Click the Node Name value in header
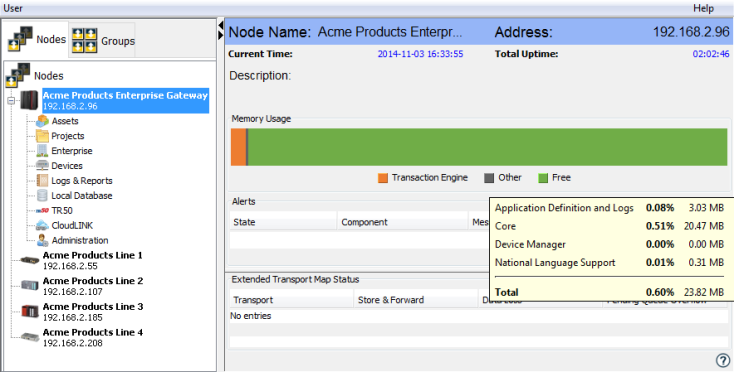Viewport: 734px width, 372px height. [x=390, y=32]
